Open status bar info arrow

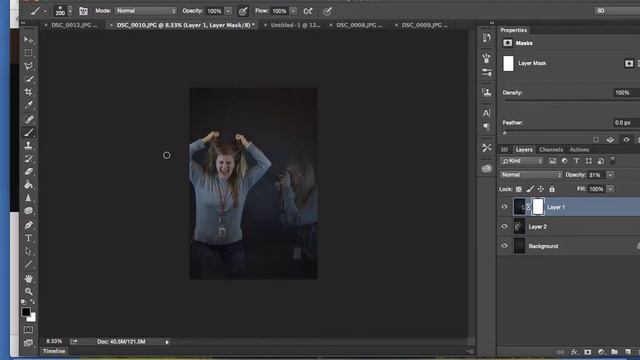167,342
